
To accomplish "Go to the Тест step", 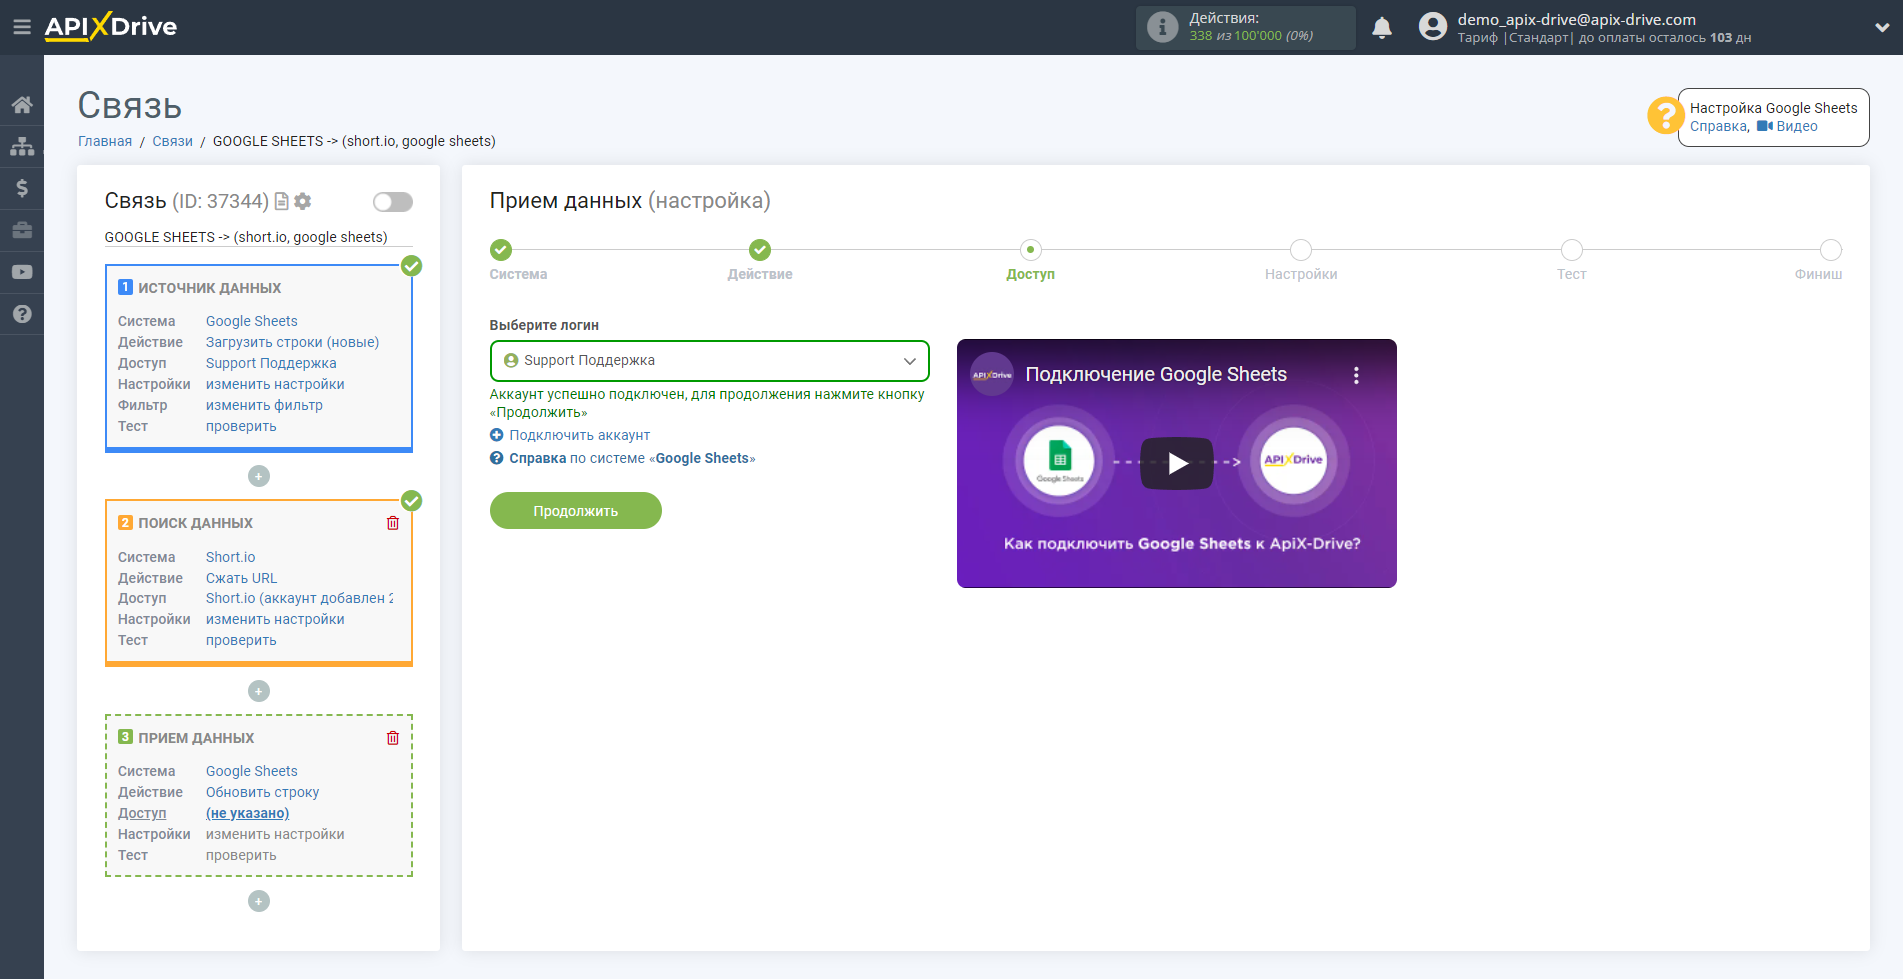I will click(x=1572, y=250).
